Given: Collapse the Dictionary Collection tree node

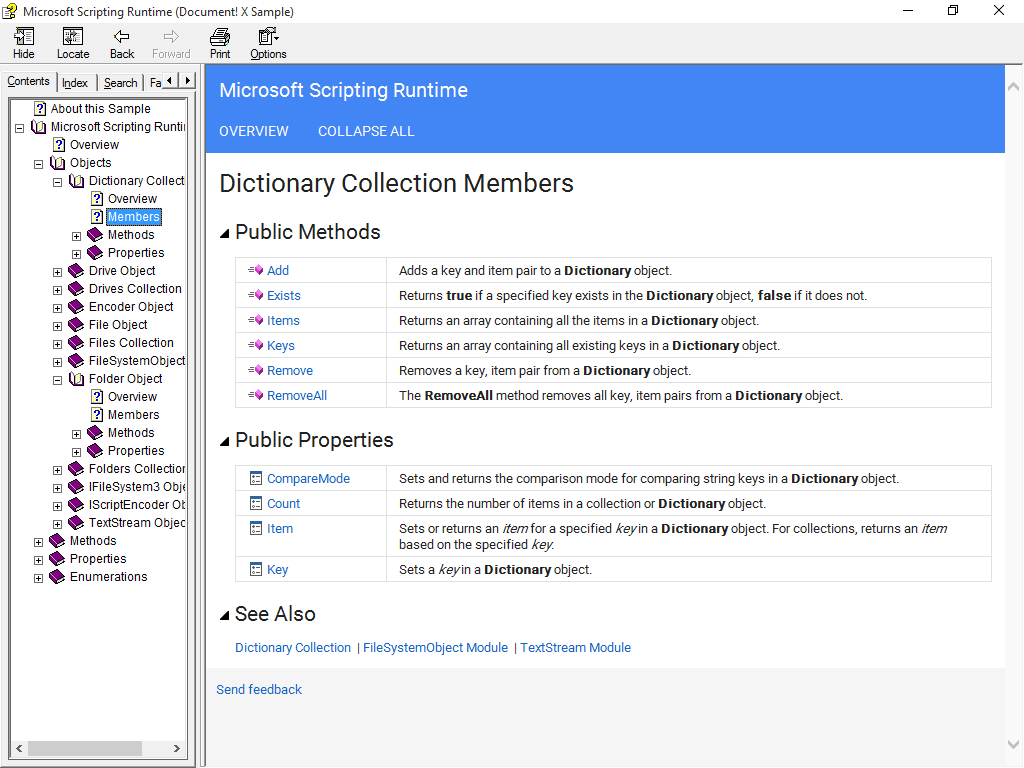Looking at the screenshot, I should 57,182.
